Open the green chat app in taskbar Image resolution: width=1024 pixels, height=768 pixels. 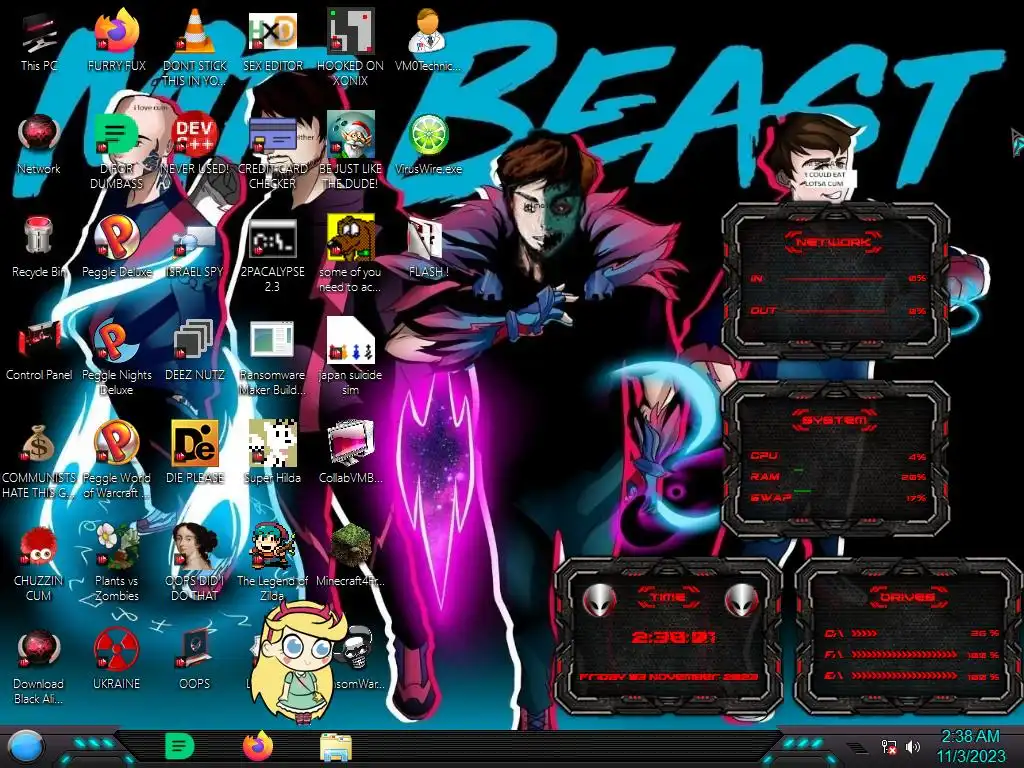point(180,746)
